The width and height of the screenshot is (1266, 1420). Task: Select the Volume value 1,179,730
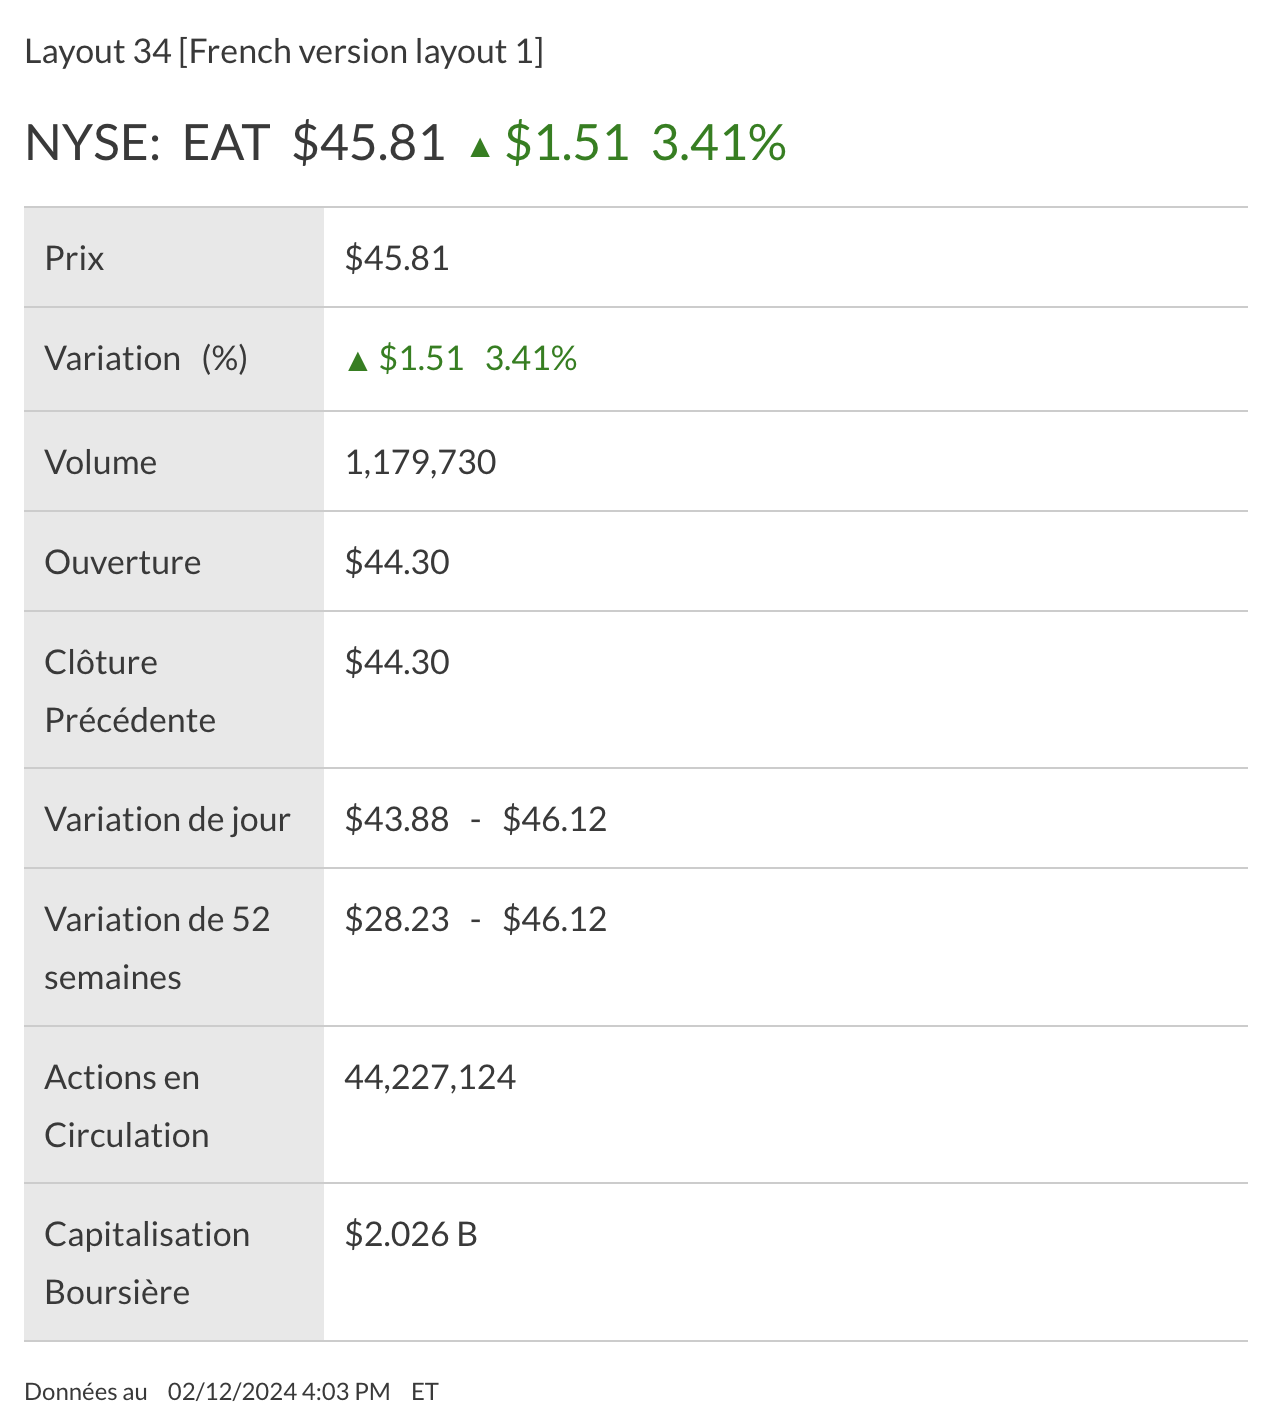pos(420,463)
